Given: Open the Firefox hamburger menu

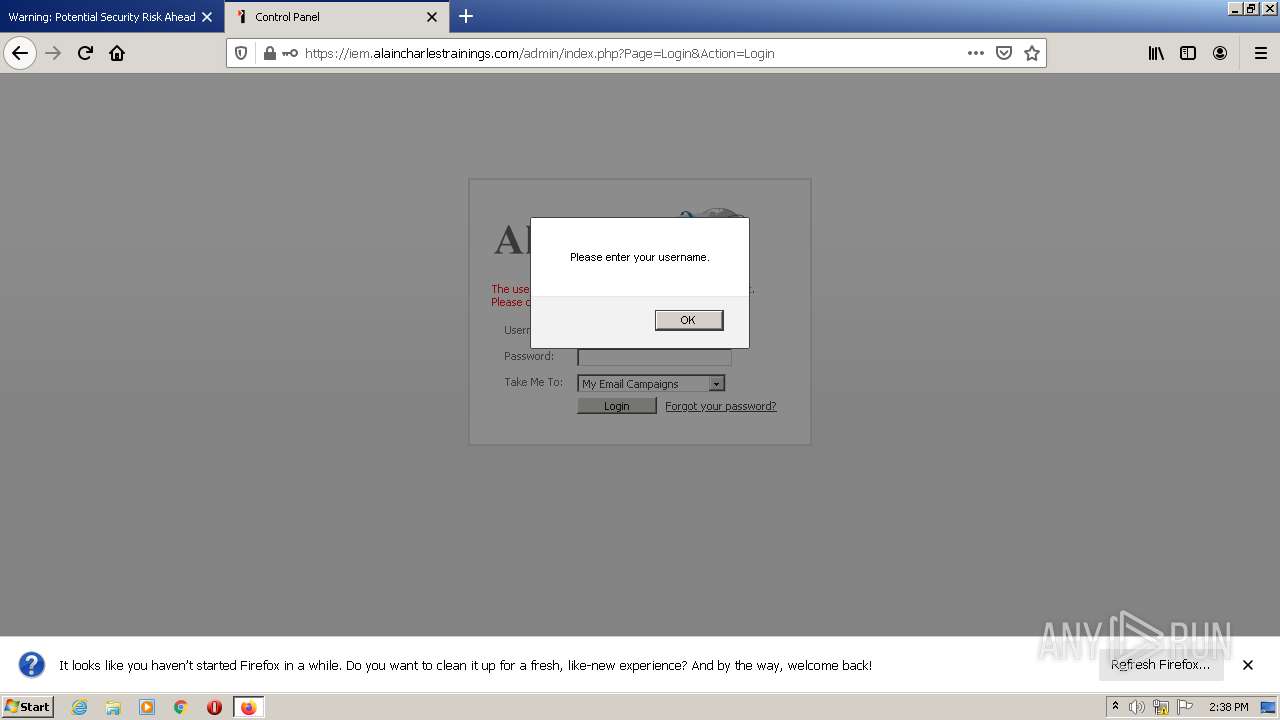Looking at the screenshot, I should click(1260, 53).
